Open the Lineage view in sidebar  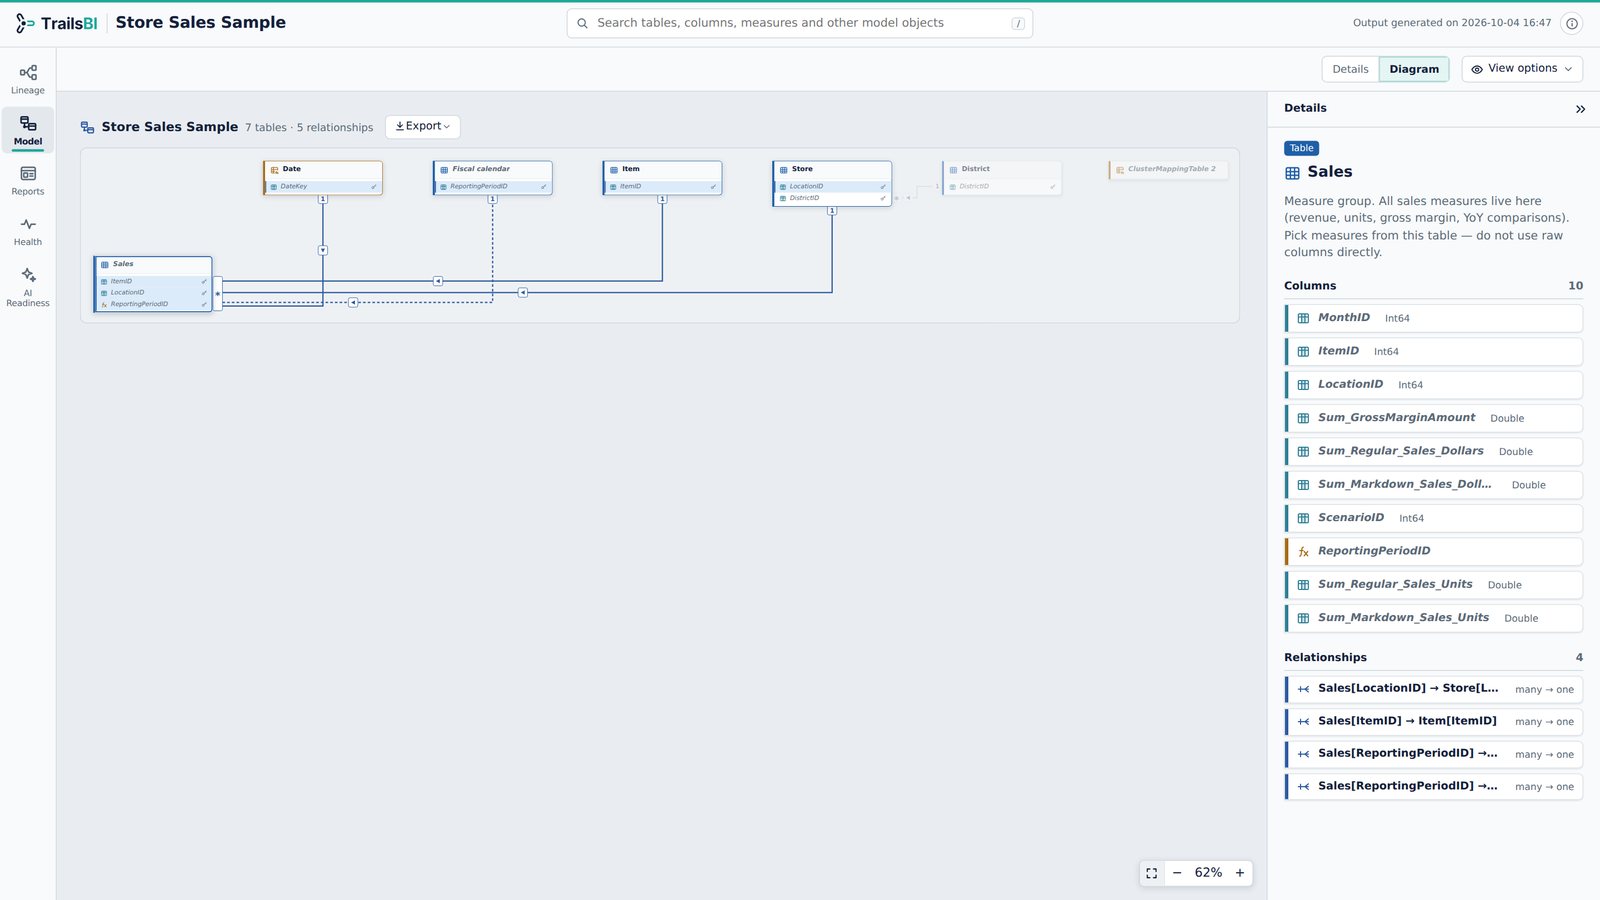coord(28,79)
